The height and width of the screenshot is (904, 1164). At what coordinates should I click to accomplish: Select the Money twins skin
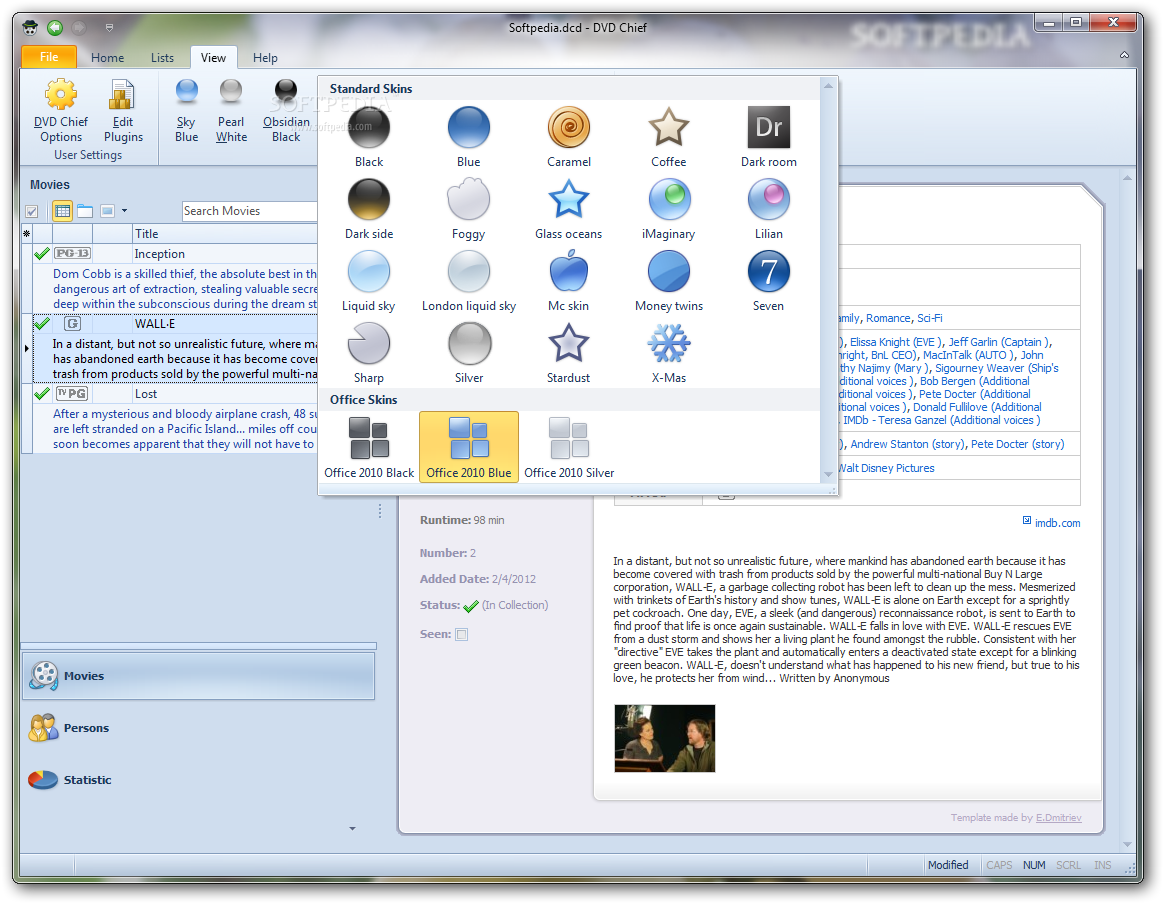pos(668,282)
